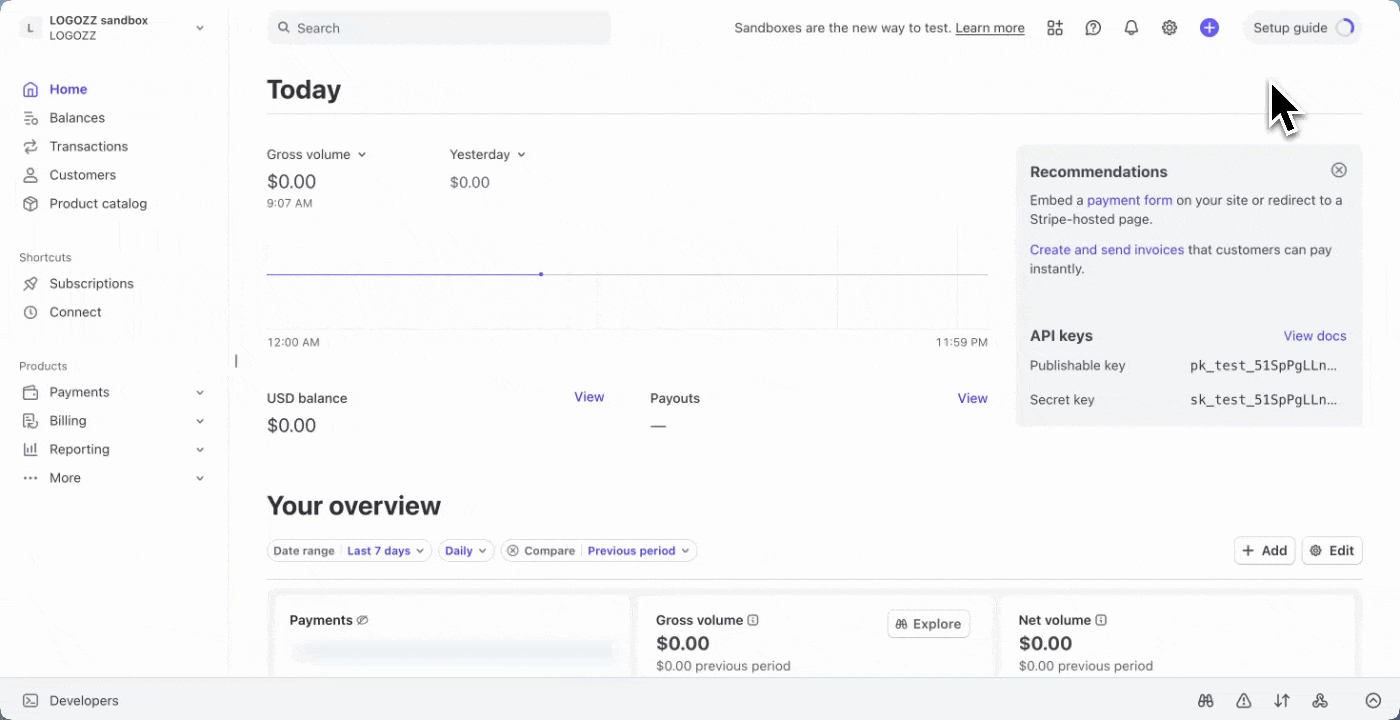Click the purple plus create button
Screen dimensions: 1400x720
pyautogui.click(x=1209, y=28)
